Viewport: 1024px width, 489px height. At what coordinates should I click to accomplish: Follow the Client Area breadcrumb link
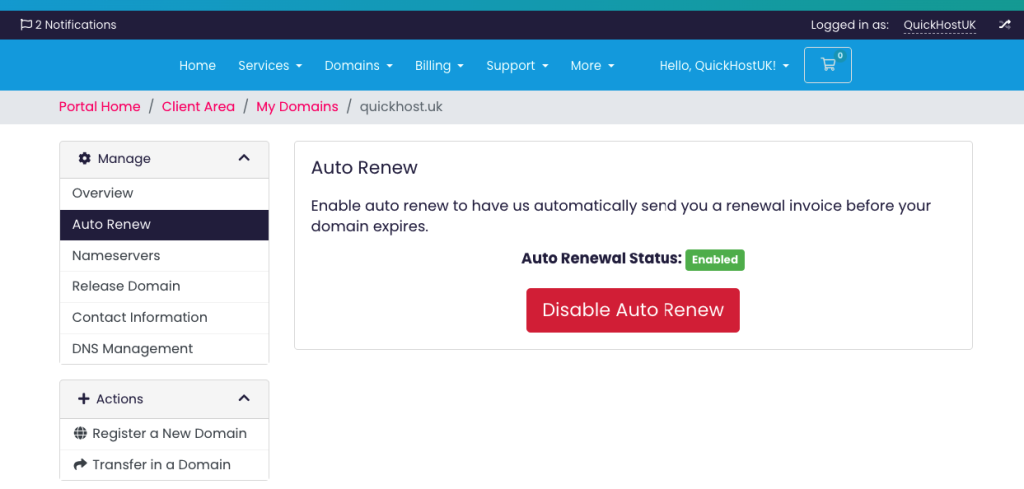(198, 106)
